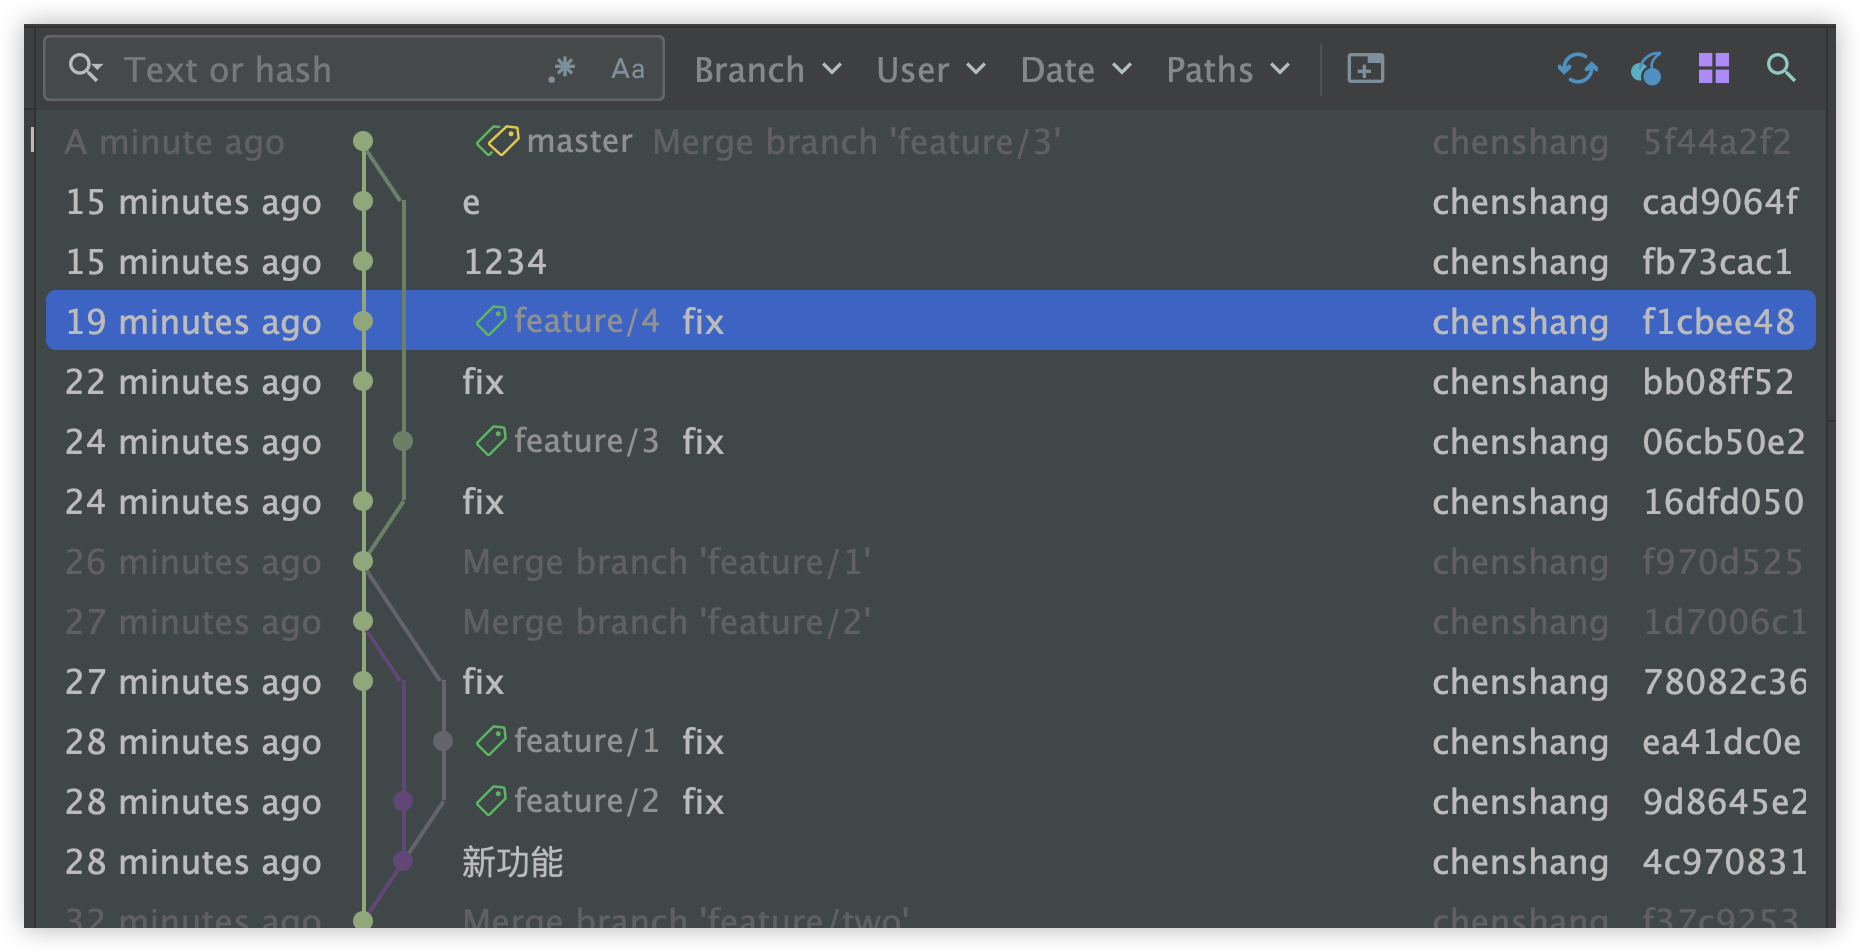Expand the Date filter dropdown
Screen dimensions: 1860x952
(x=1075, y=70)
